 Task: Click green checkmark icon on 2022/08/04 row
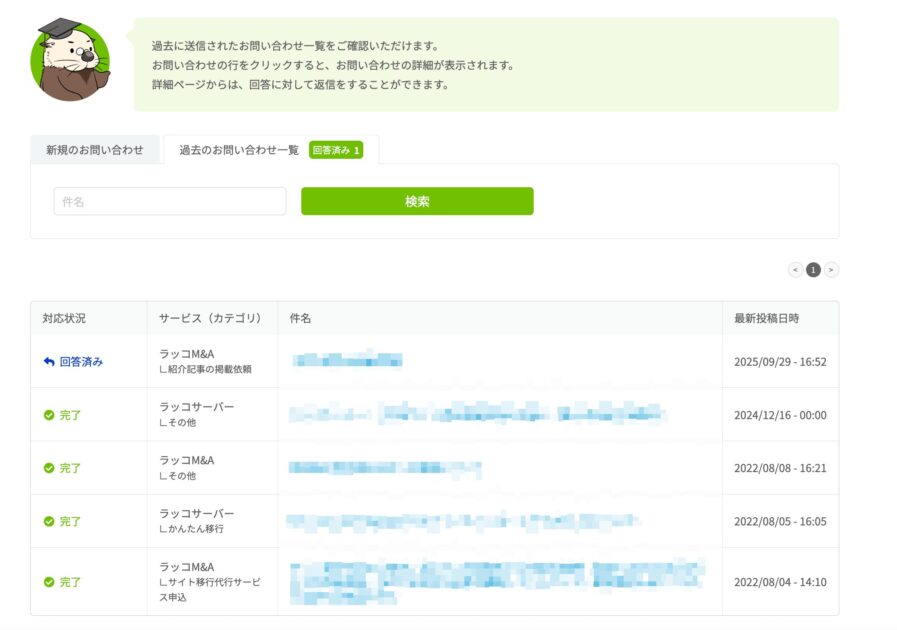(49, 582)
